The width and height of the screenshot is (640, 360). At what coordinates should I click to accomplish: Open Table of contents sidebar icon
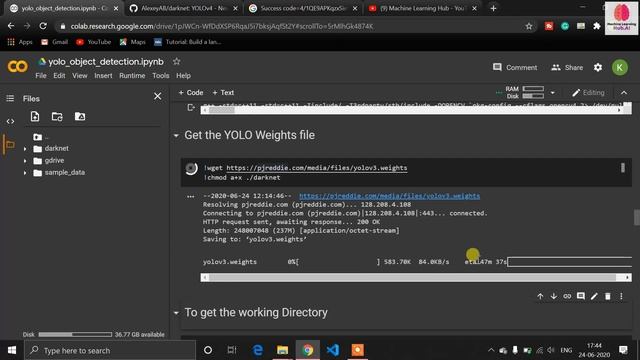point(10,98)
